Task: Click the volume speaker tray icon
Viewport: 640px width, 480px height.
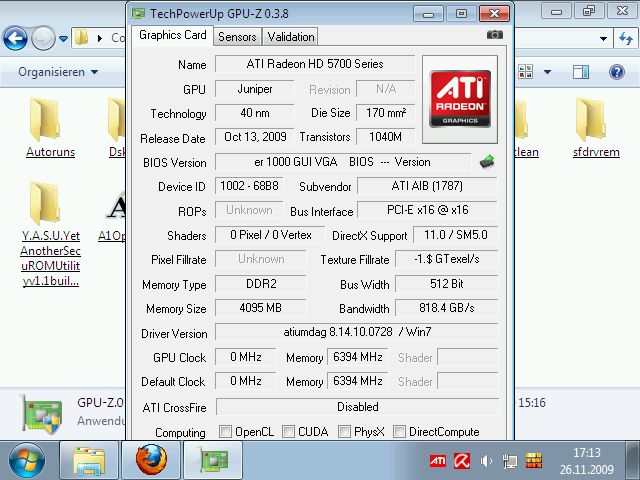Action: pos(486,461)
